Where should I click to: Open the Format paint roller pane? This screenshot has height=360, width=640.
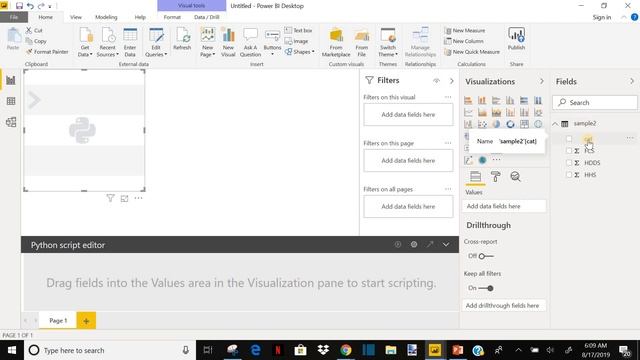[496, 177]
